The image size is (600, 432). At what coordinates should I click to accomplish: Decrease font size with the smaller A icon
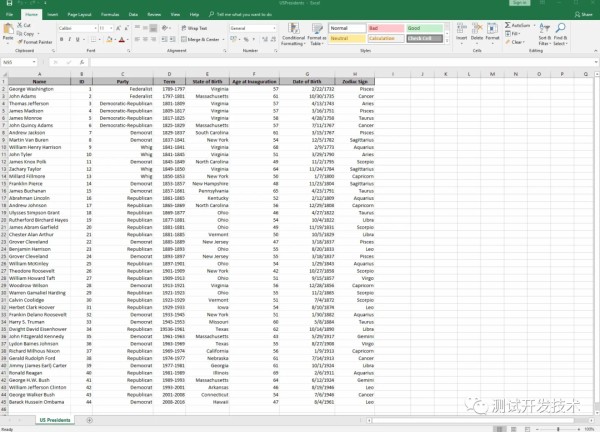(x=126, y=28)
